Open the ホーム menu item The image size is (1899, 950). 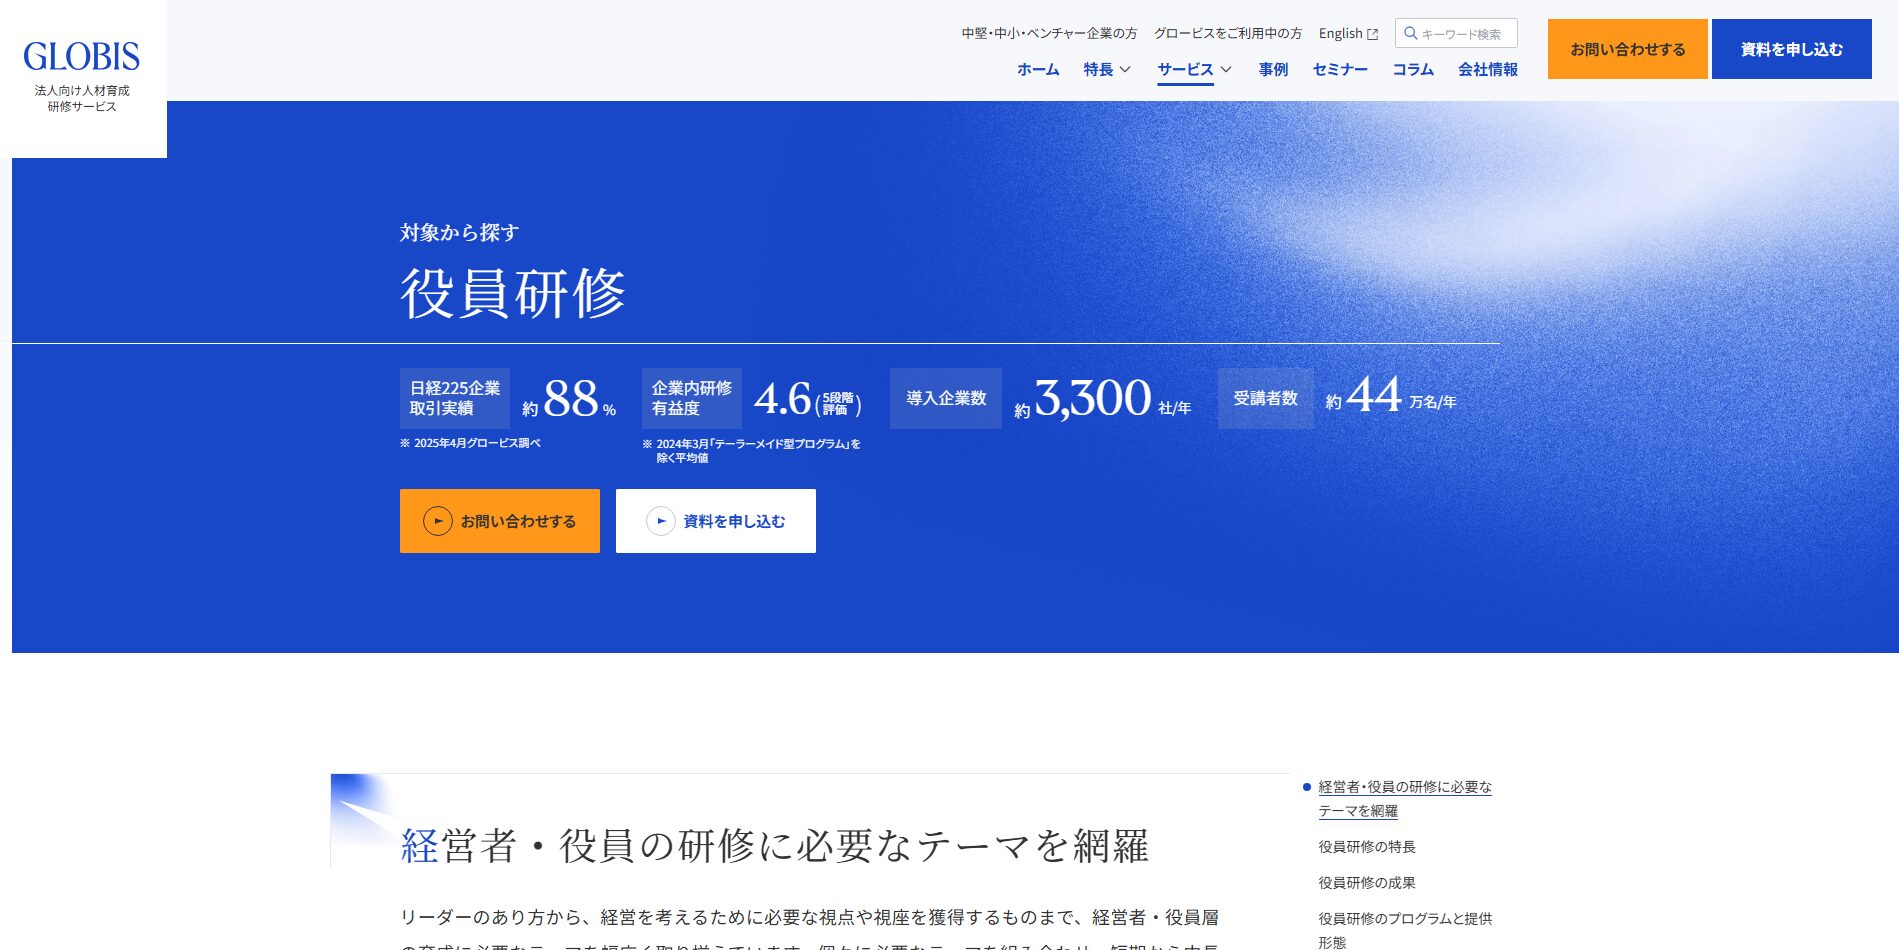point(1037,69)
